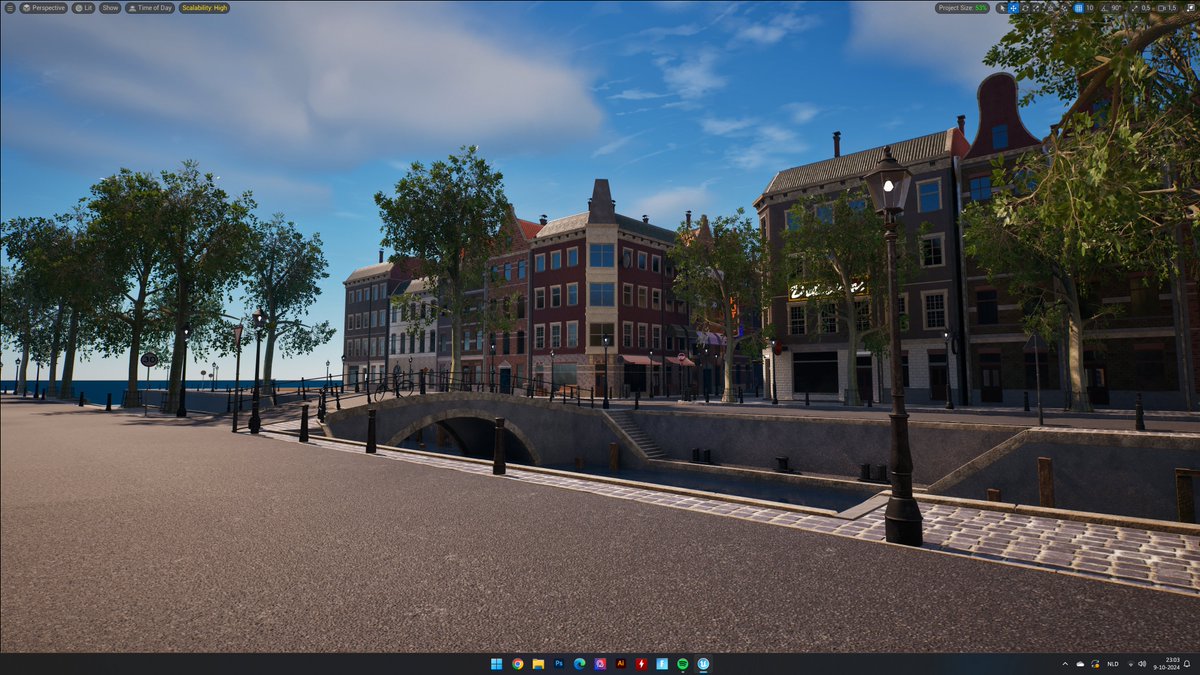
Task: Open rotation snap value 90° dropdown
Action: coord(1116,8)
